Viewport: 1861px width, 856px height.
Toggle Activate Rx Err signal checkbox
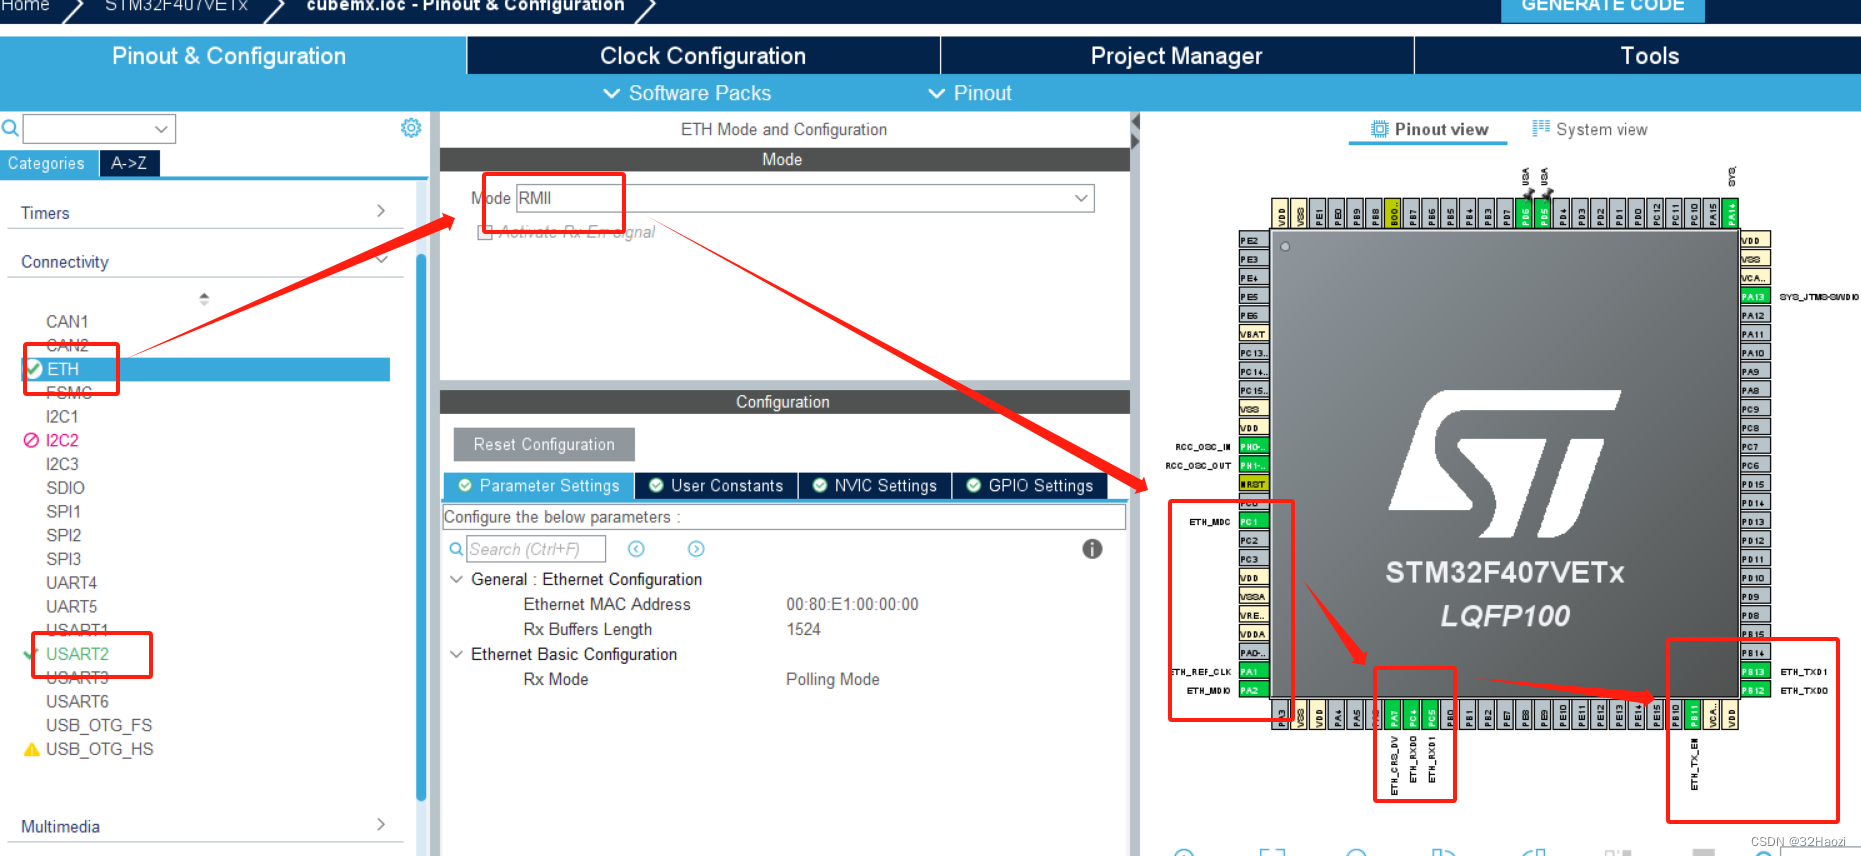point(485,232)
